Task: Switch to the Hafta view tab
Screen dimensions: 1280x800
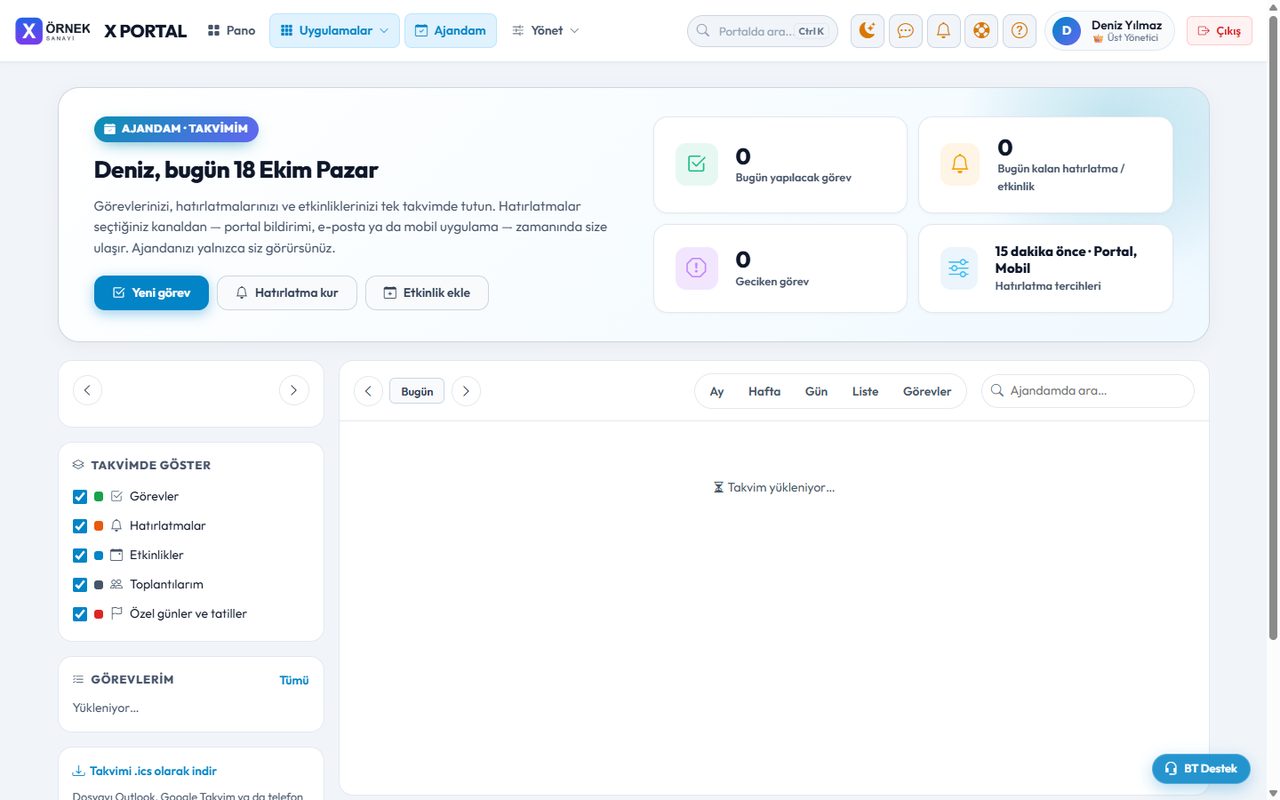Action: click(x=764, y=391)
